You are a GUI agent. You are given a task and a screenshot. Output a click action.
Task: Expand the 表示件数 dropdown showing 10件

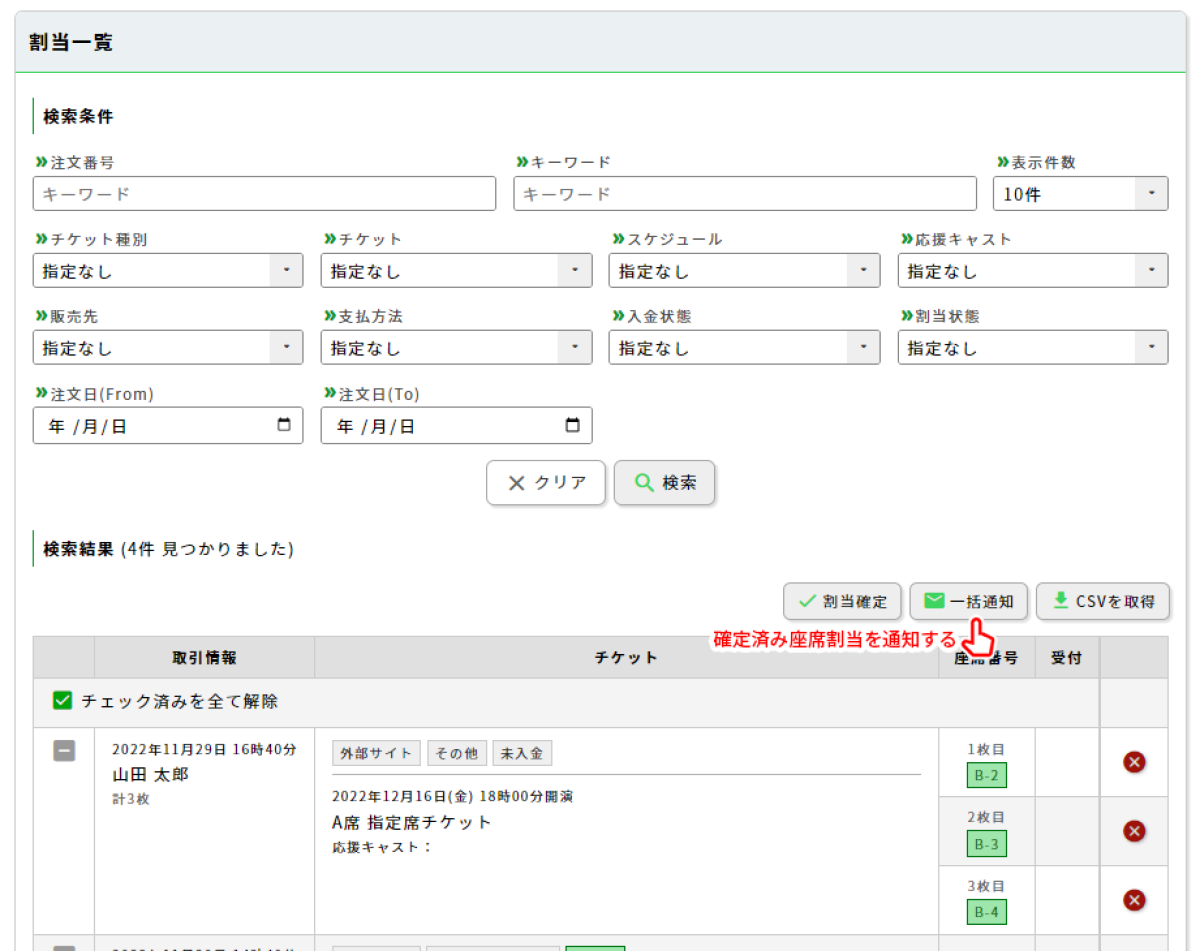click(1080, 194)
